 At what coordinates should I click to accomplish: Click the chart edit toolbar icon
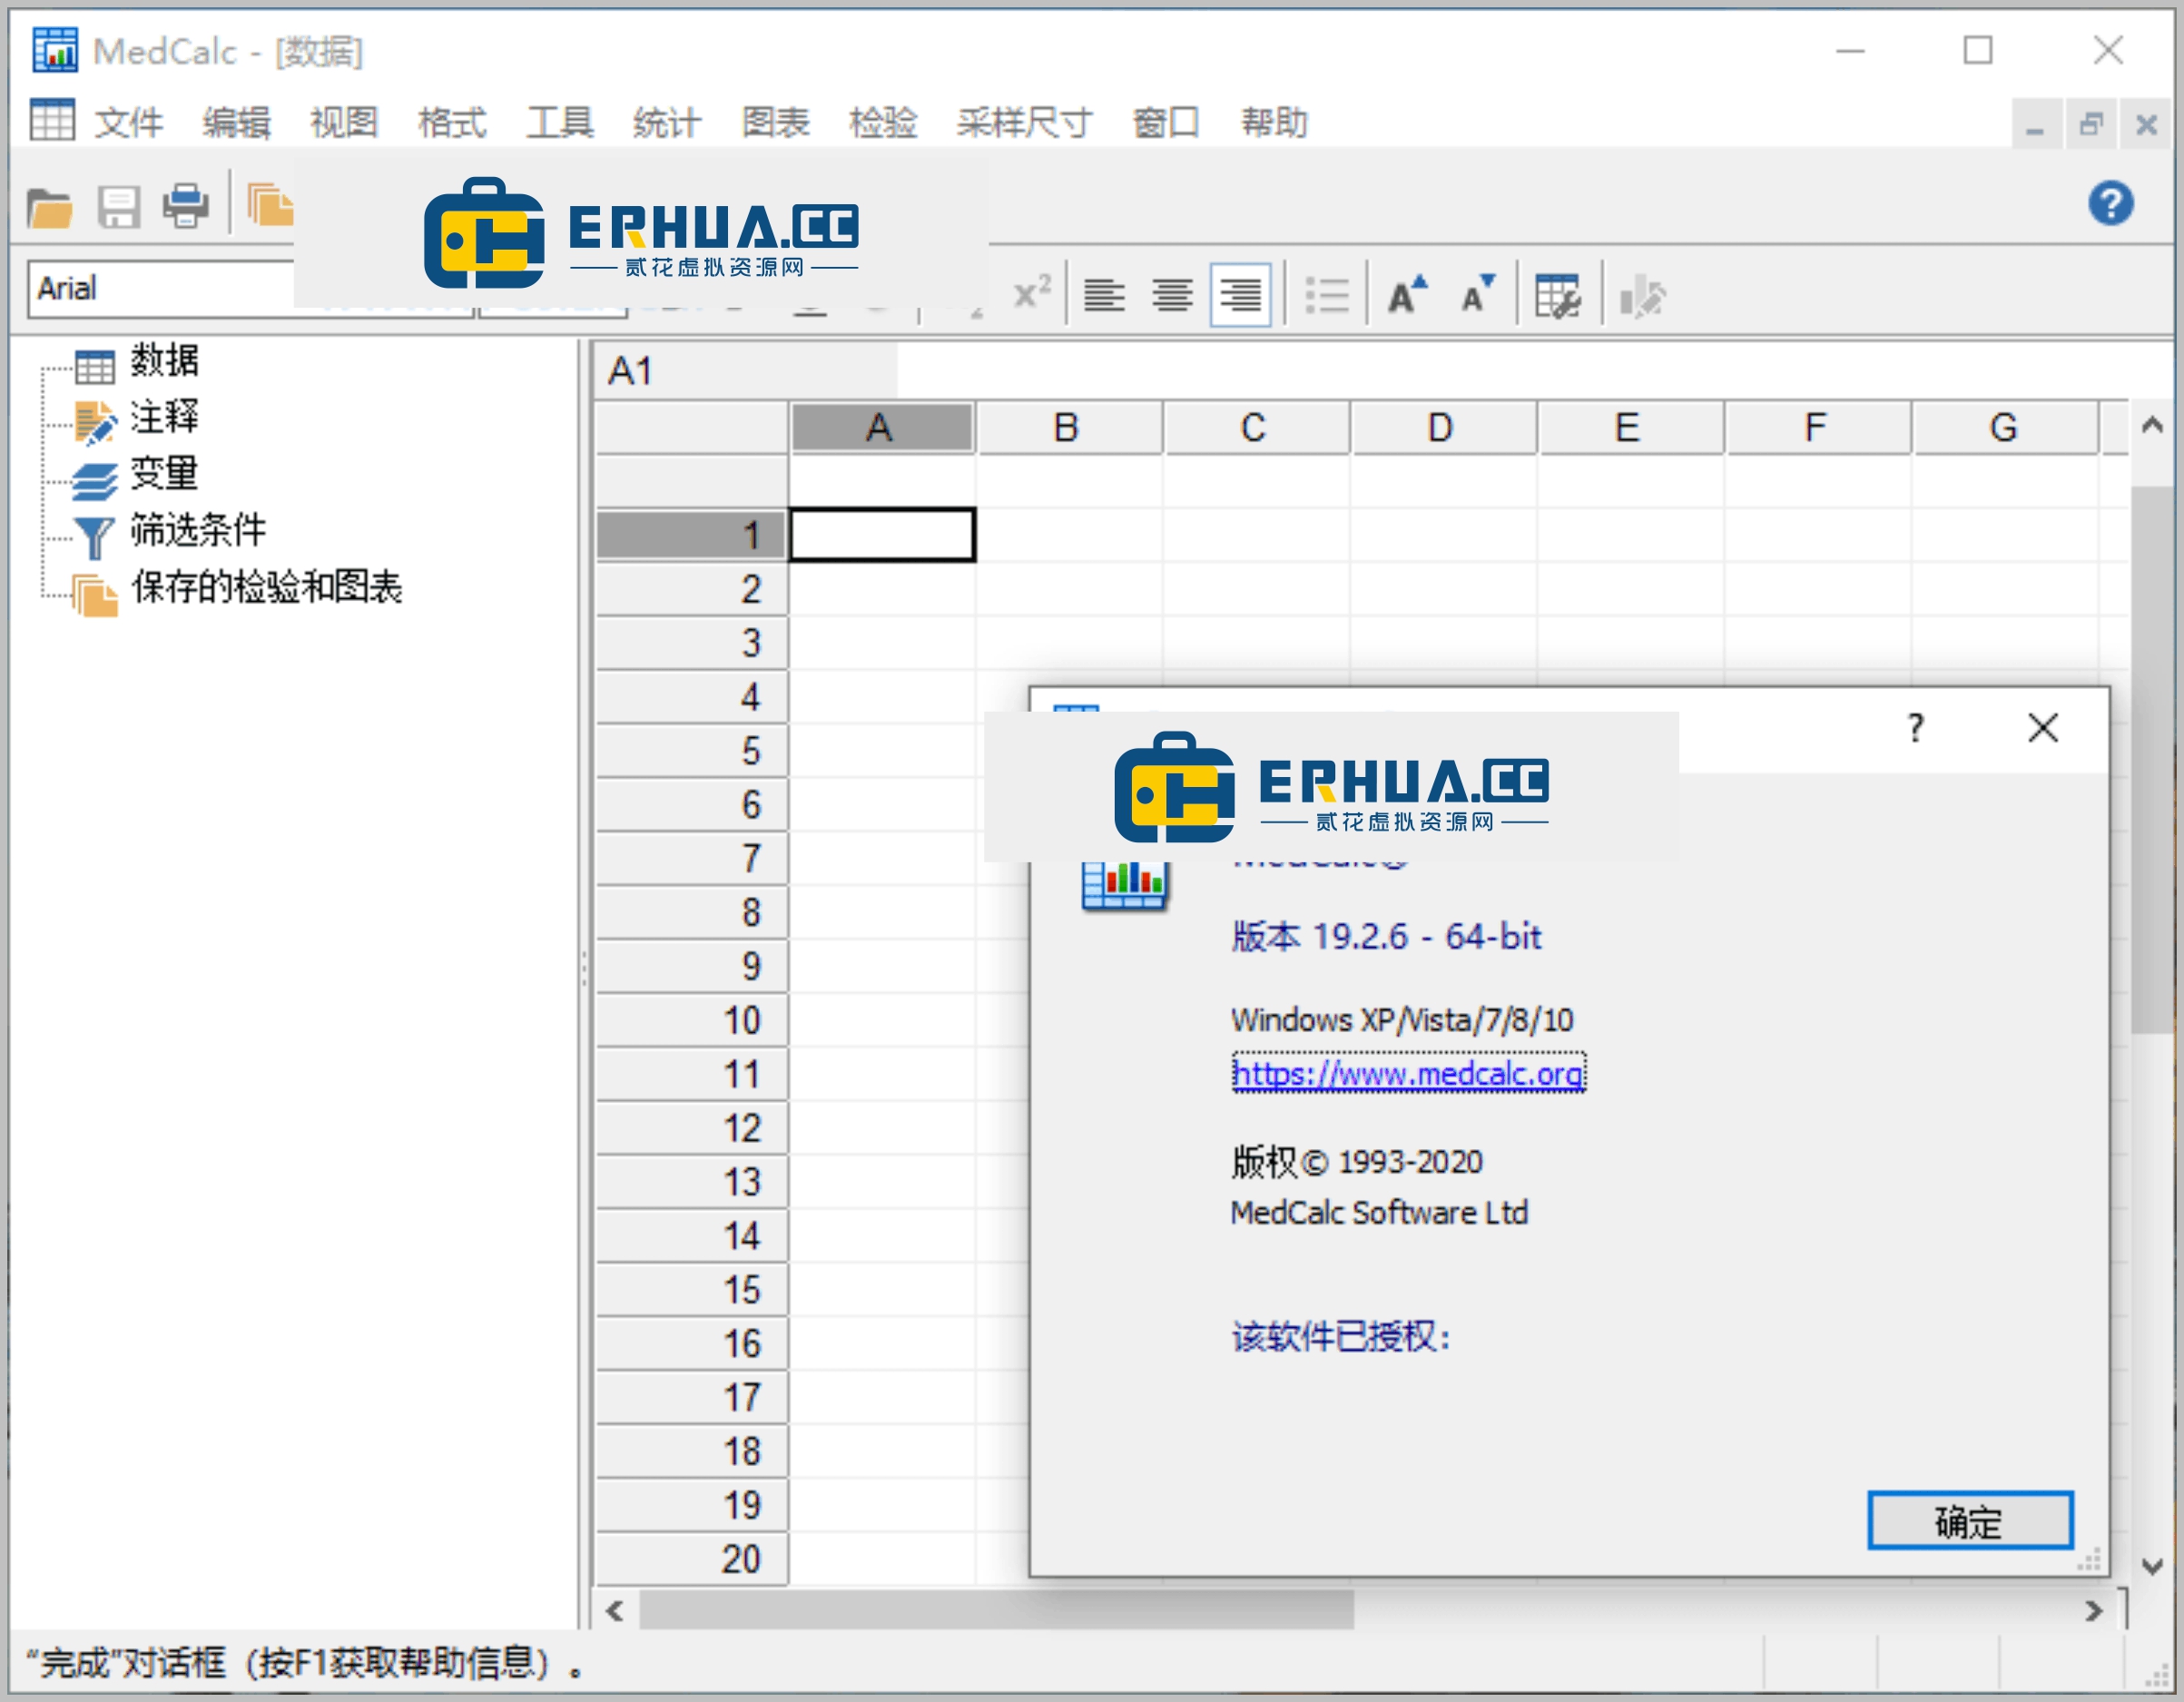pos(1642,297)
